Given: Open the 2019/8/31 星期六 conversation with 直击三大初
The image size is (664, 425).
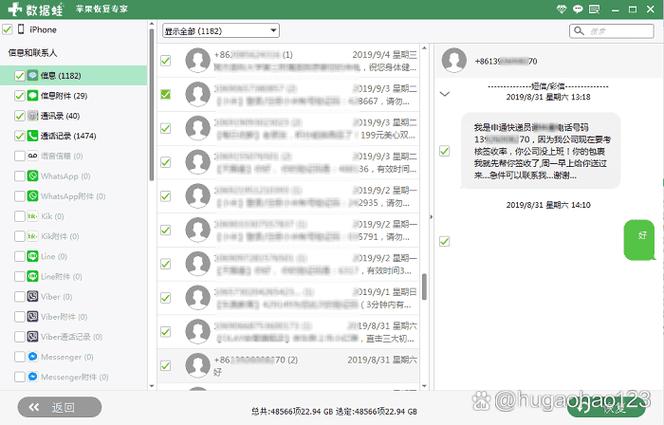Looking at the screenshot, I should pyautogui.click(x=288, y=332).
